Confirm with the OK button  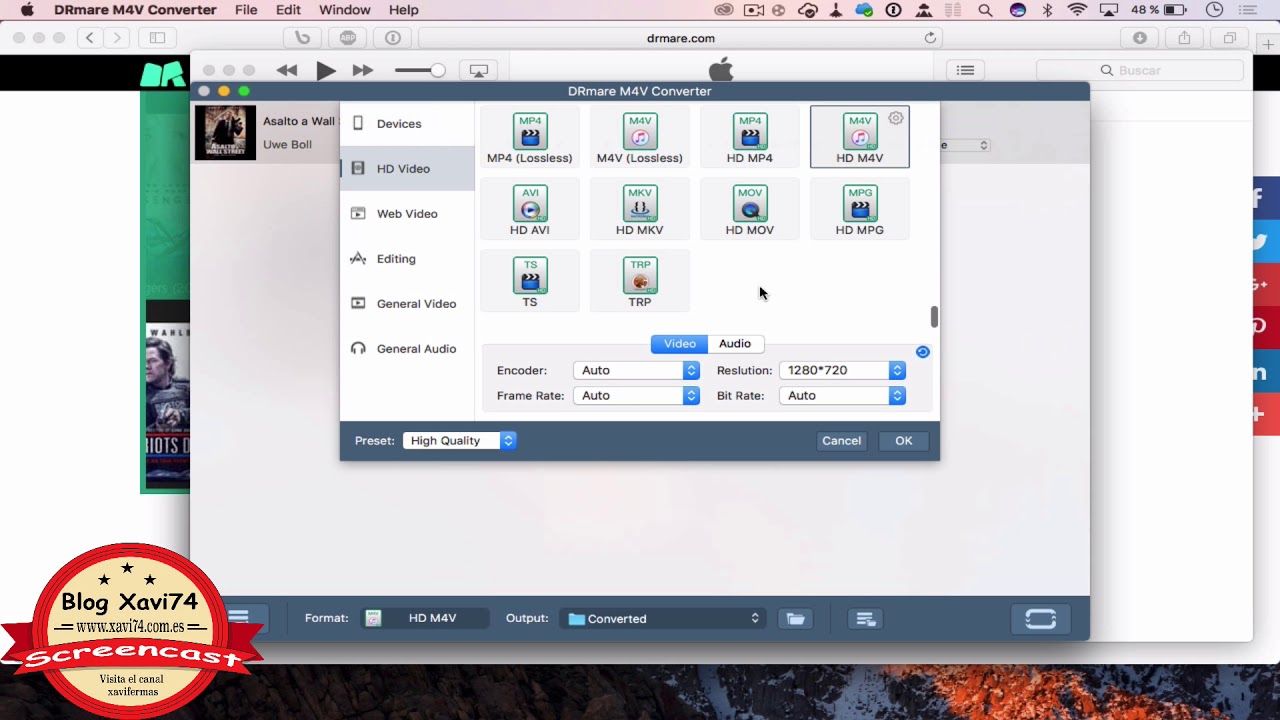point(903,441)
